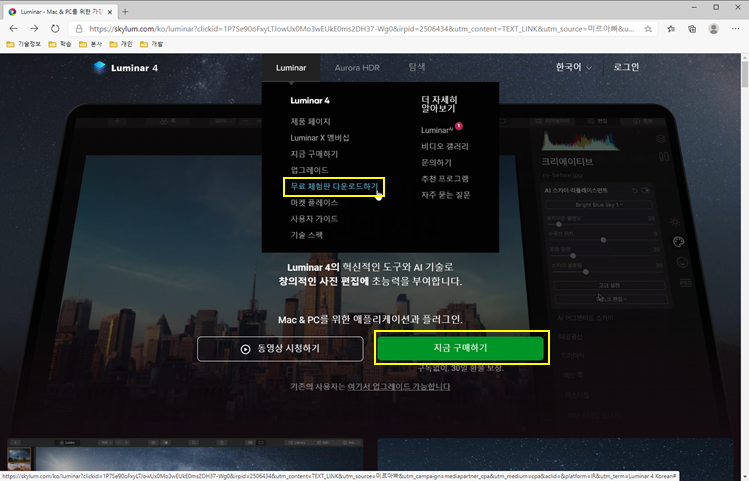Follow the 여기서 업그레이드 가능합니다 link
Image resolution: width=749 pixels, height=481 pixels.
pos(398,386)
